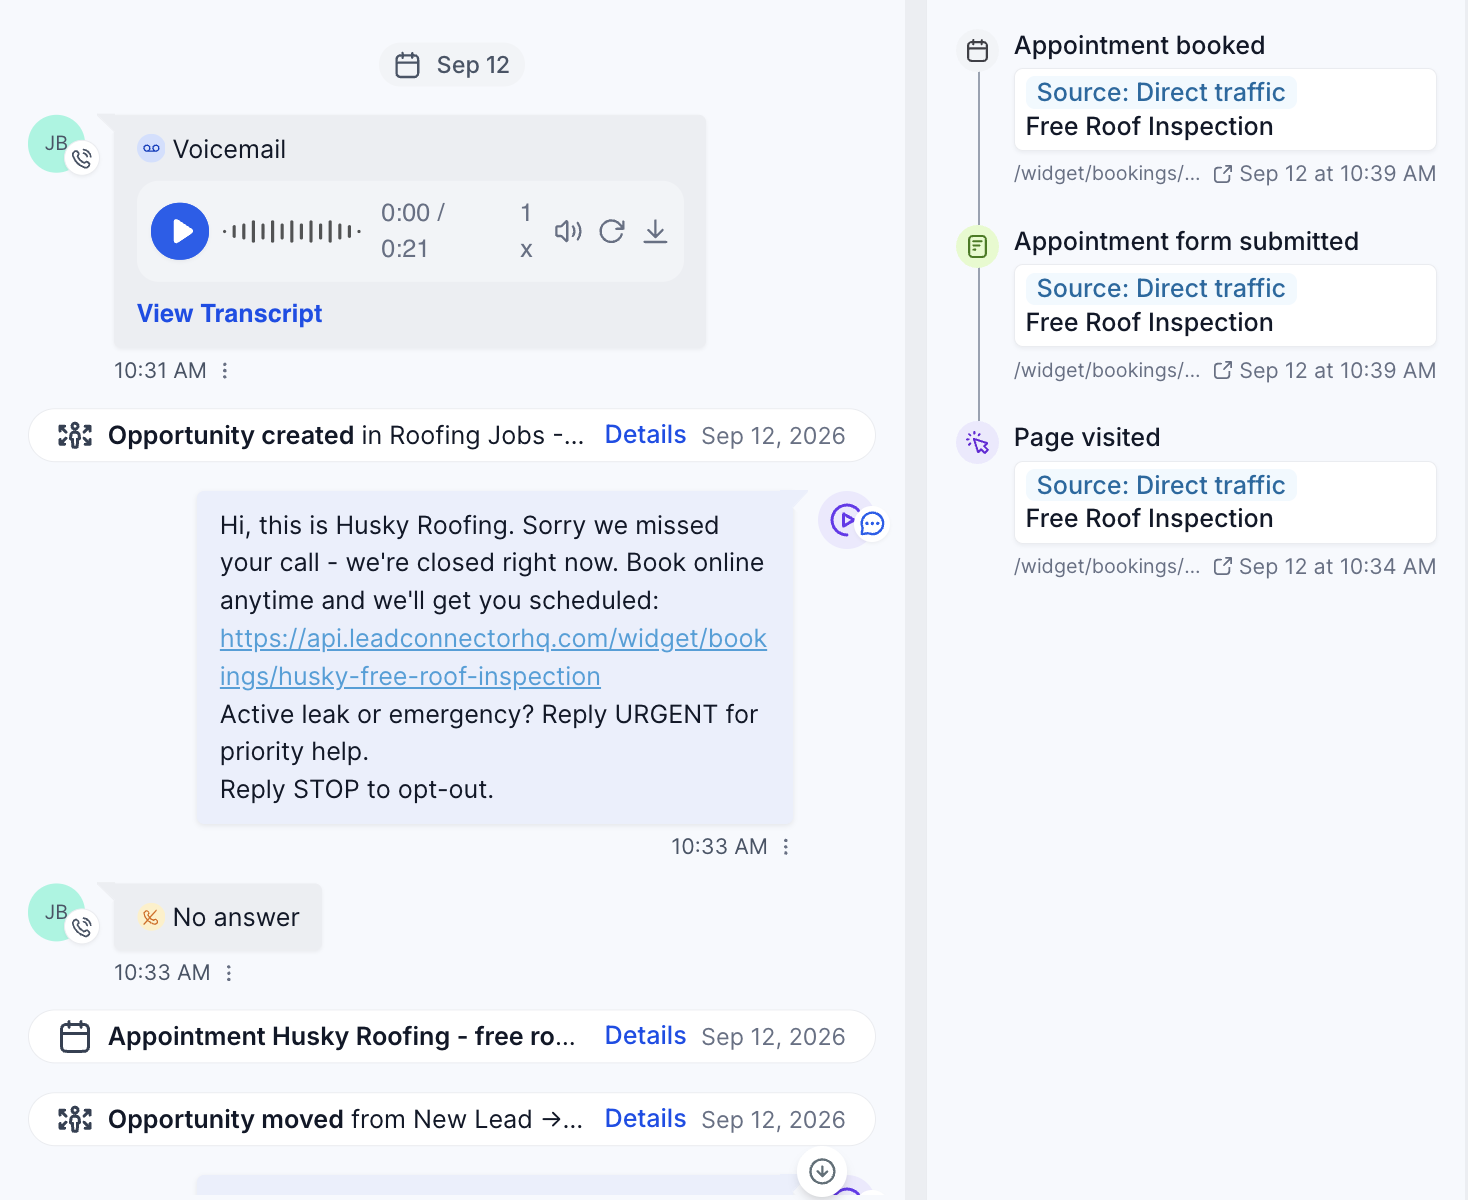Open View Transcript link

pyautogui.click(x=229, y=313)
